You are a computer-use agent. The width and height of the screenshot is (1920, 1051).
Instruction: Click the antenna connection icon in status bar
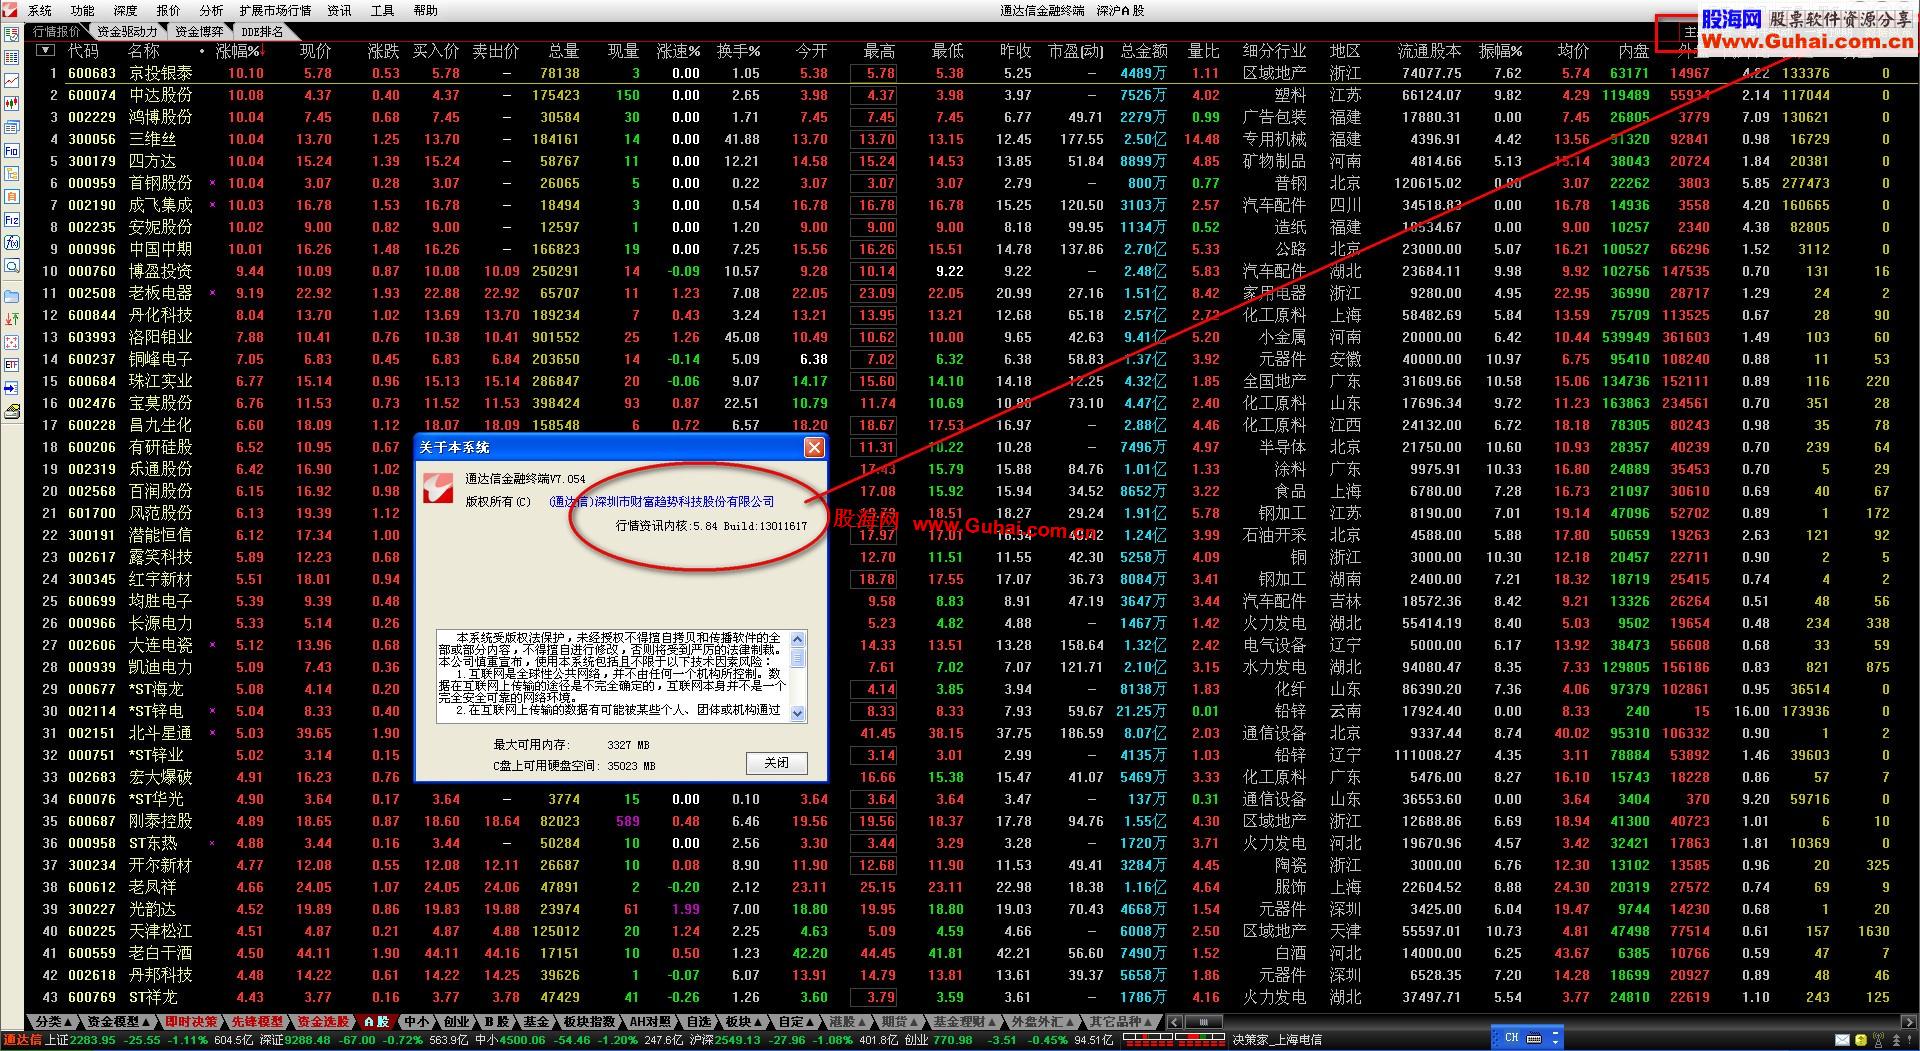coord(1878,1040)
